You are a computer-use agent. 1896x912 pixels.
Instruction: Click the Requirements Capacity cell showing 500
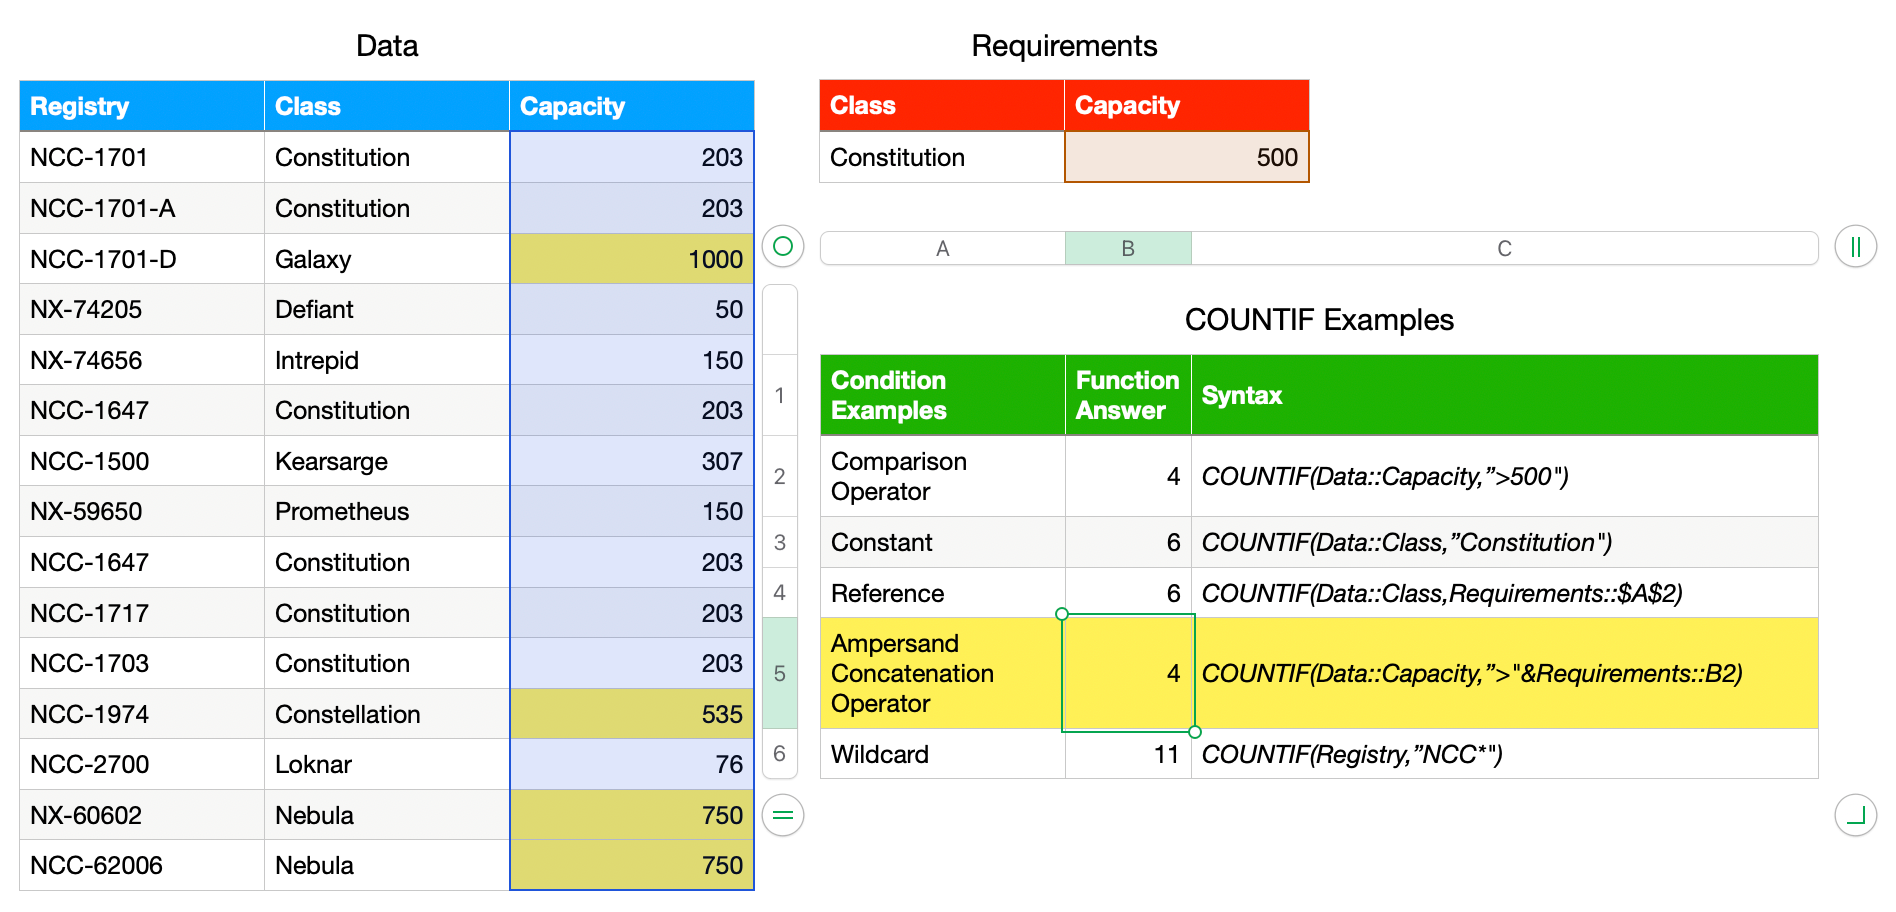tap(1186, 157)
